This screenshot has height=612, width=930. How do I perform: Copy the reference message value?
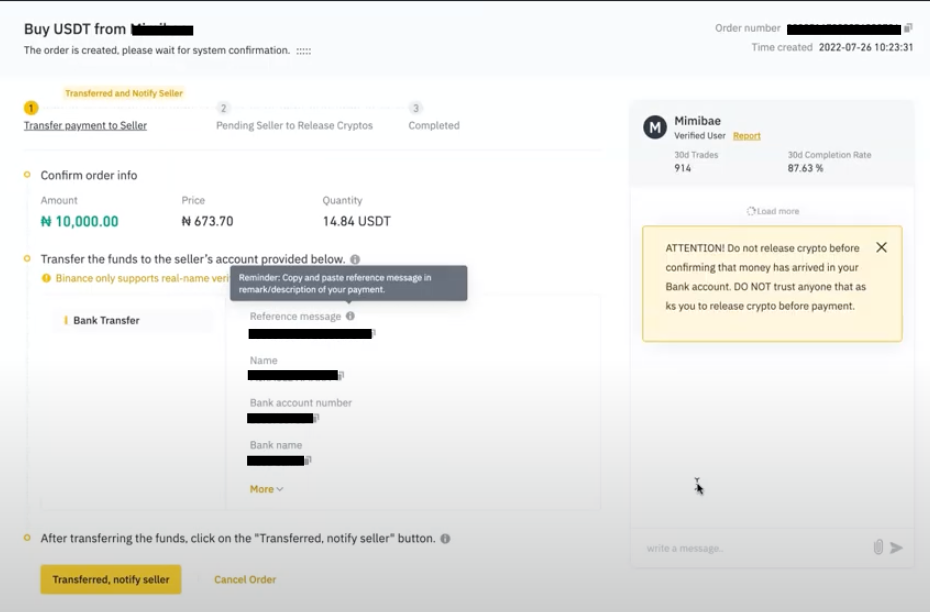tap(373, 334)
